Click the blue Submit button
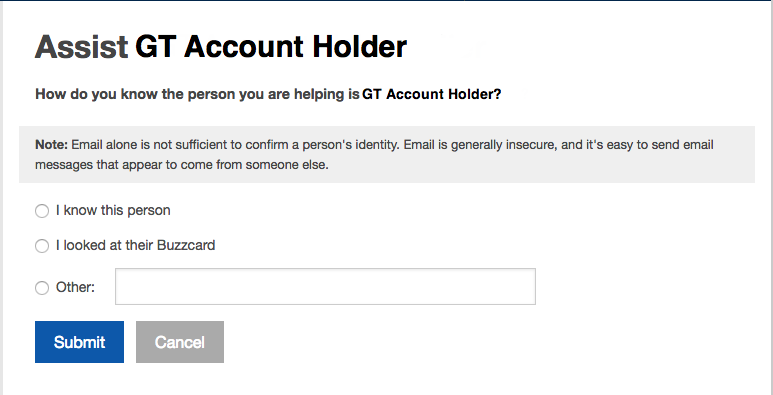The height and width of the screenshot is (395, 773). pyautogui.click(x=79, y=342)
